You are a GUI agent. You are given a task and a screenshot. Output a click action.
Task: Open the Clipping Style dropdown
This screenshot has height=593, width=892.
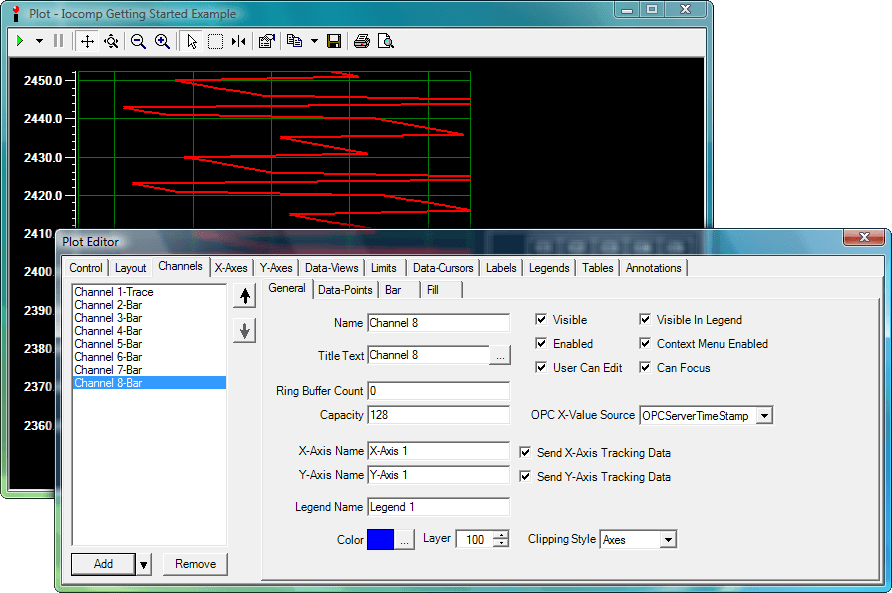pyautogui.click(x=666, y=539)
